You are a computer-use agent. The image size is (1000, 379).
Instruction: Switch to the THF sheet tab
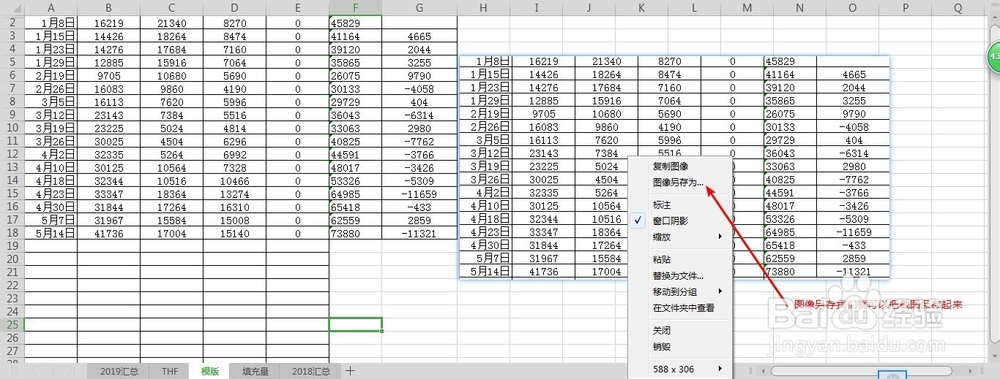tap(170, 371)
